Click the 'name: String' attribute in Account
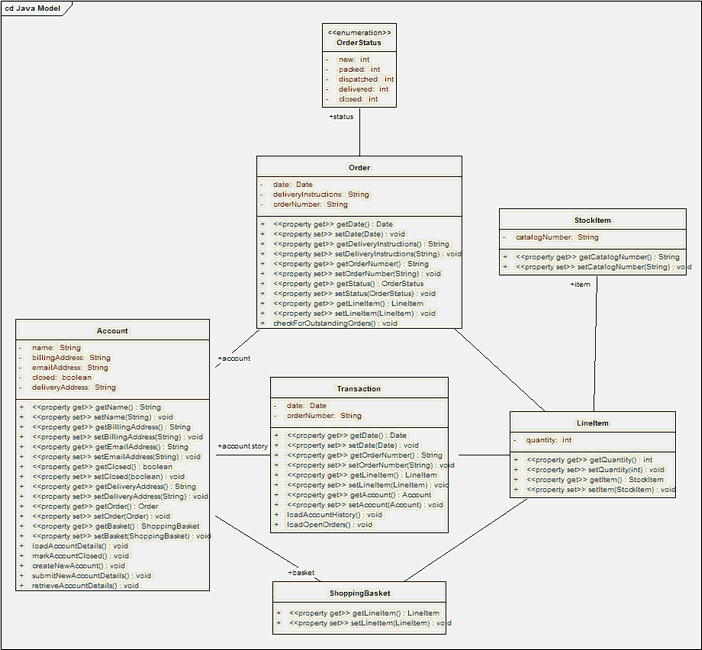The height and width of the screenshot is (650, 702). [56, 348]
